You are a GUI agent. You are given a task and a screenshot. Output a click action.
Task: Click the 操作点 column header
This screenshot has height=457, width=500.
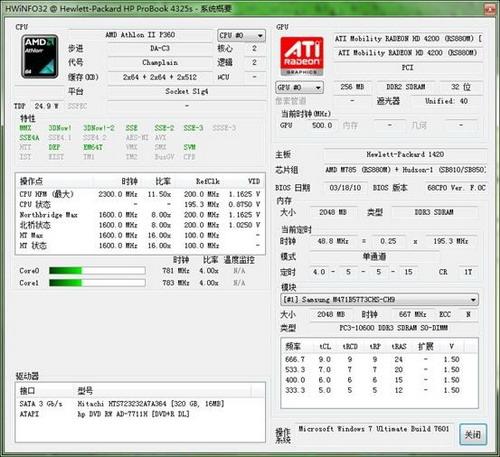(55, 181)
